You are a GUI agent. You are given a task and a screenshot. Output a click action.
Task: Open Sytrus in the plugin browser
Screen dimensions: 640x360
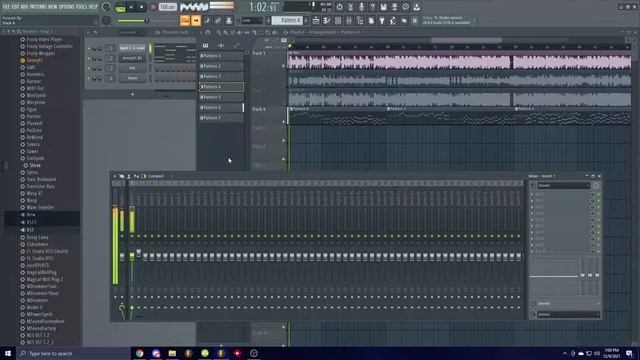coord(32,172)
